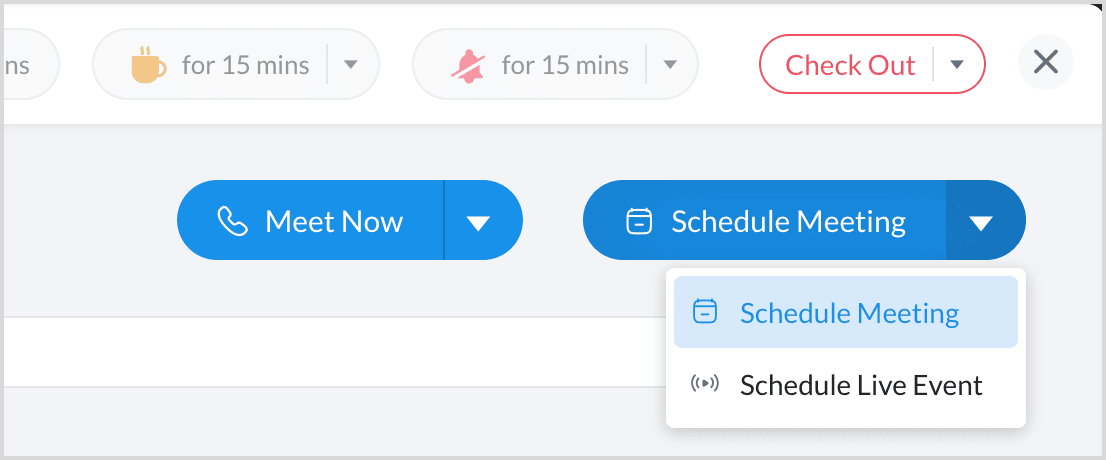Image resolution: width=1106 pixels, height=460 pixels.
Task: Expand the break duration dropdown arrow
Action: click(351, 65)
